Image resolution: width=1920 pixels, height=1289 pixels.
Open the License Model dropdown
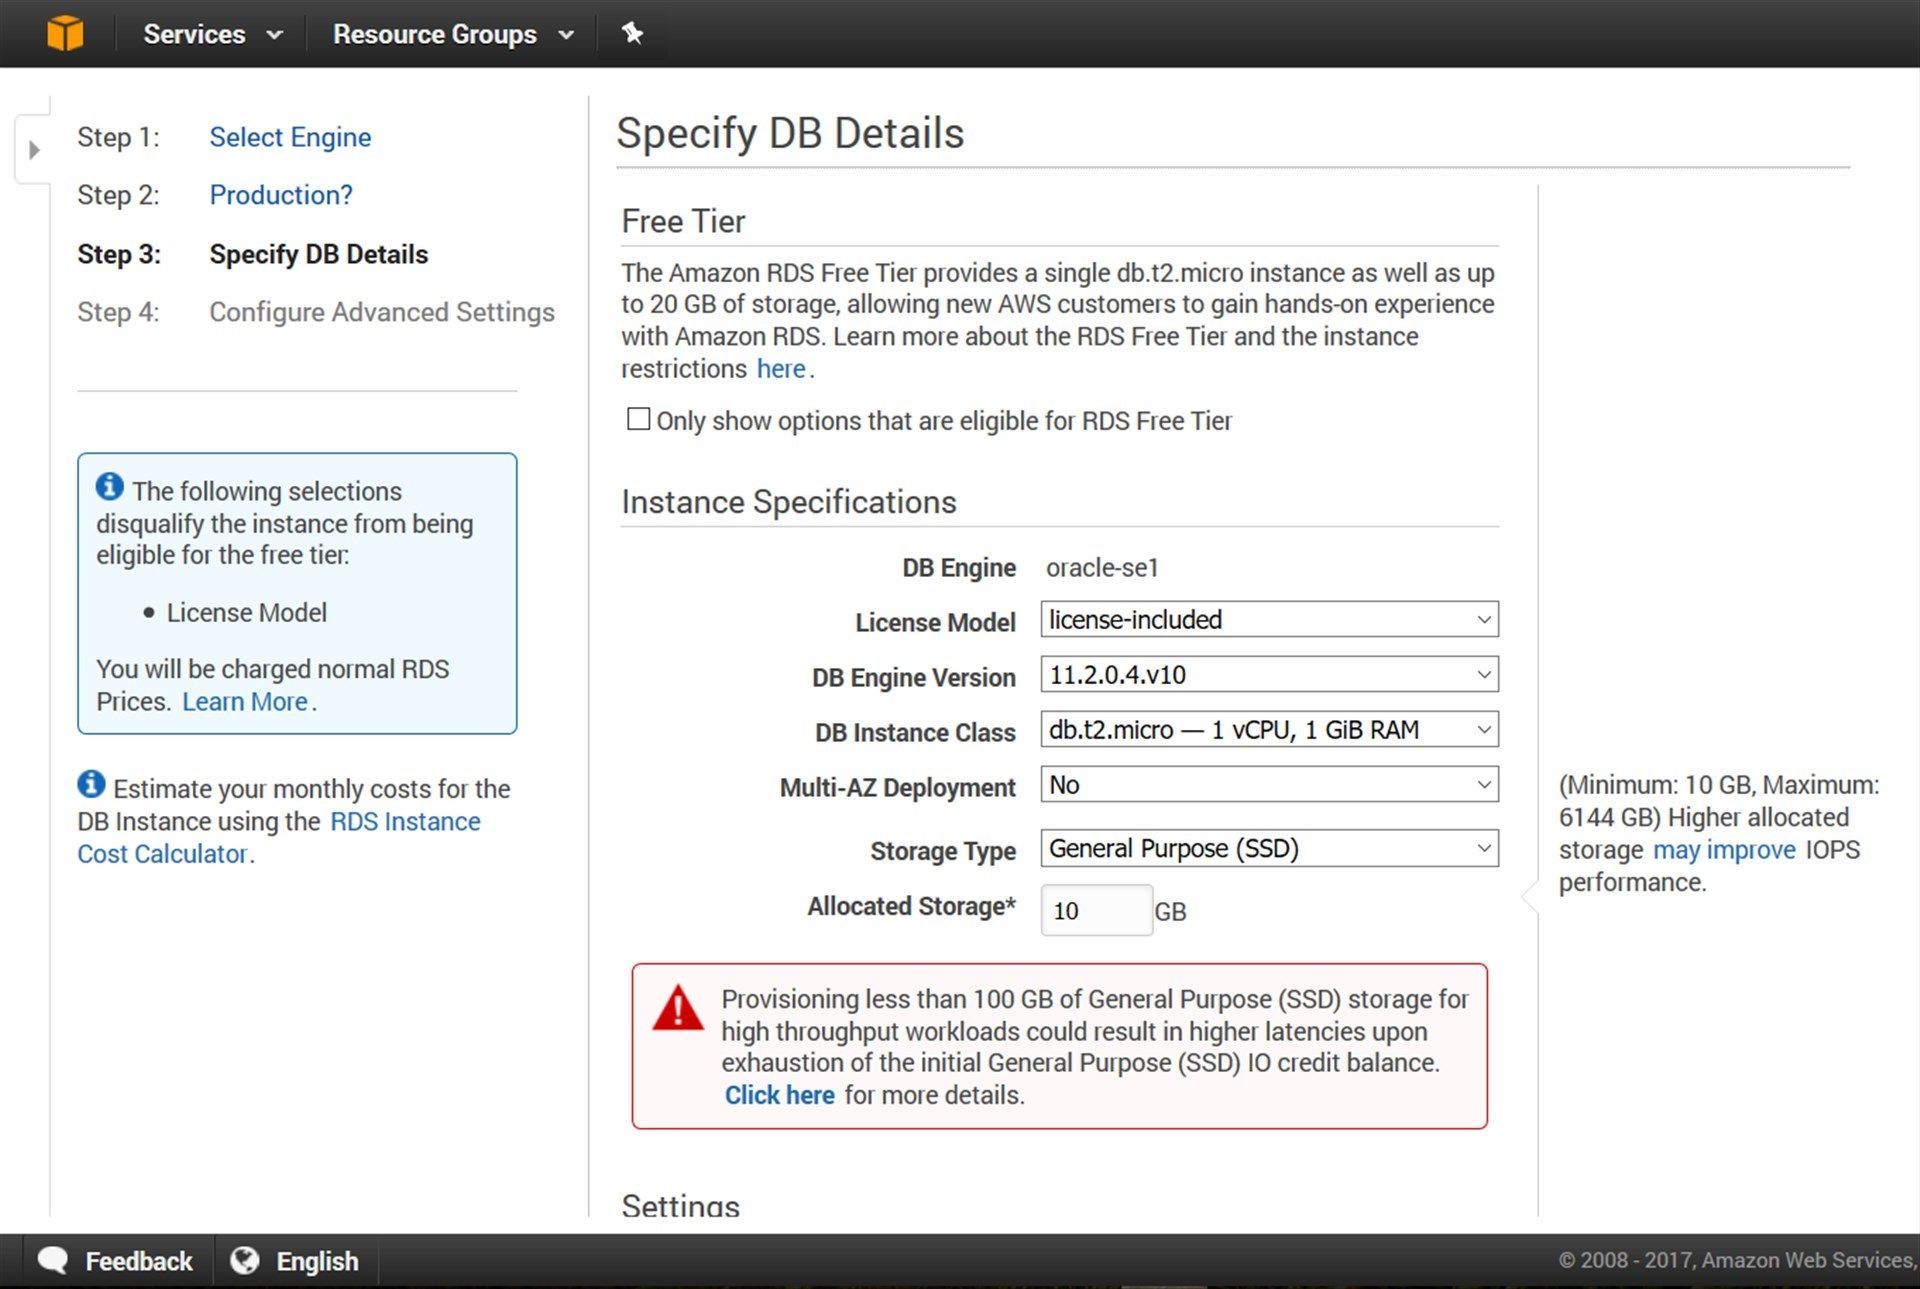click(x=1269, y=620)
